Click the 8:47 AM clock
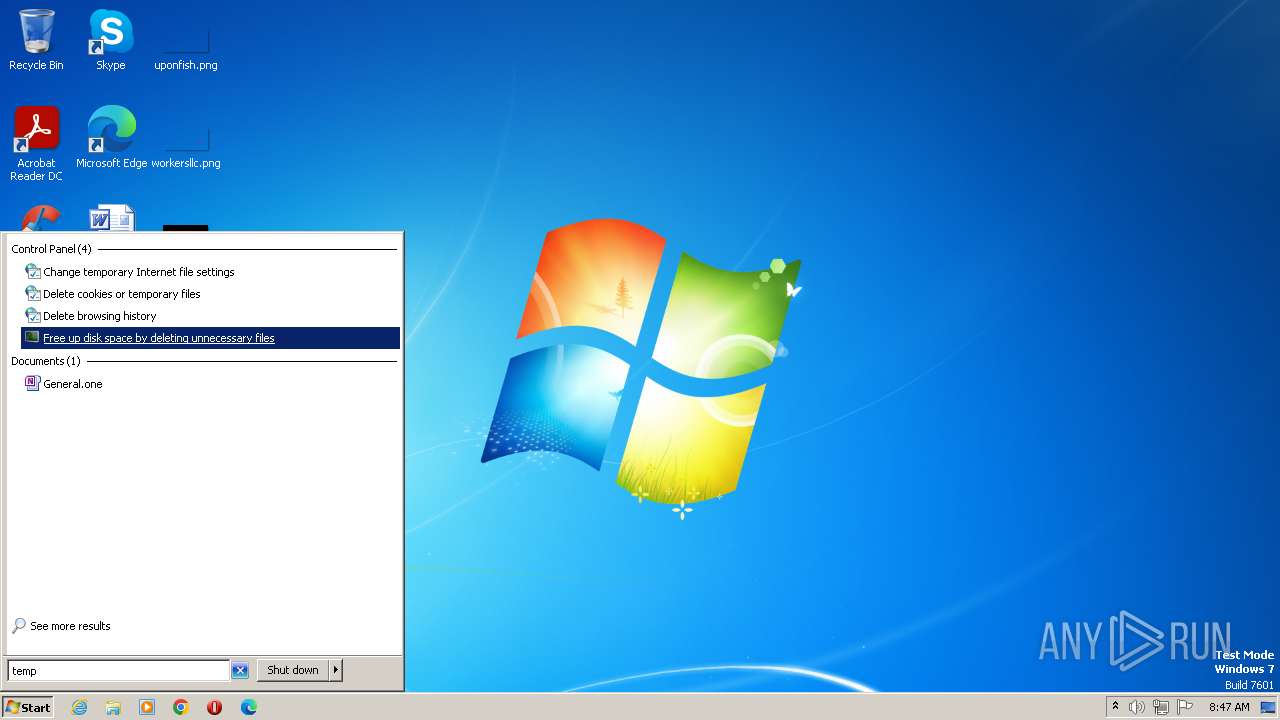 1229,707
